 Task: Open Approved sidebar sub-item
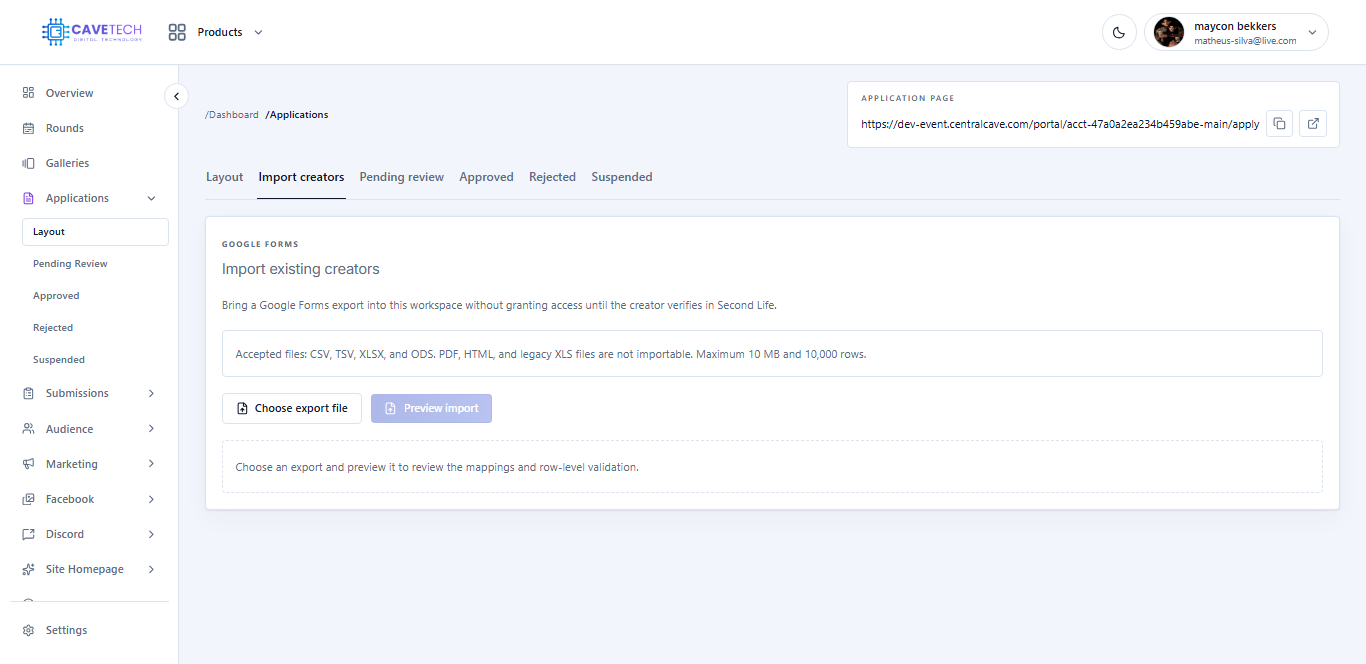point(56,296)
